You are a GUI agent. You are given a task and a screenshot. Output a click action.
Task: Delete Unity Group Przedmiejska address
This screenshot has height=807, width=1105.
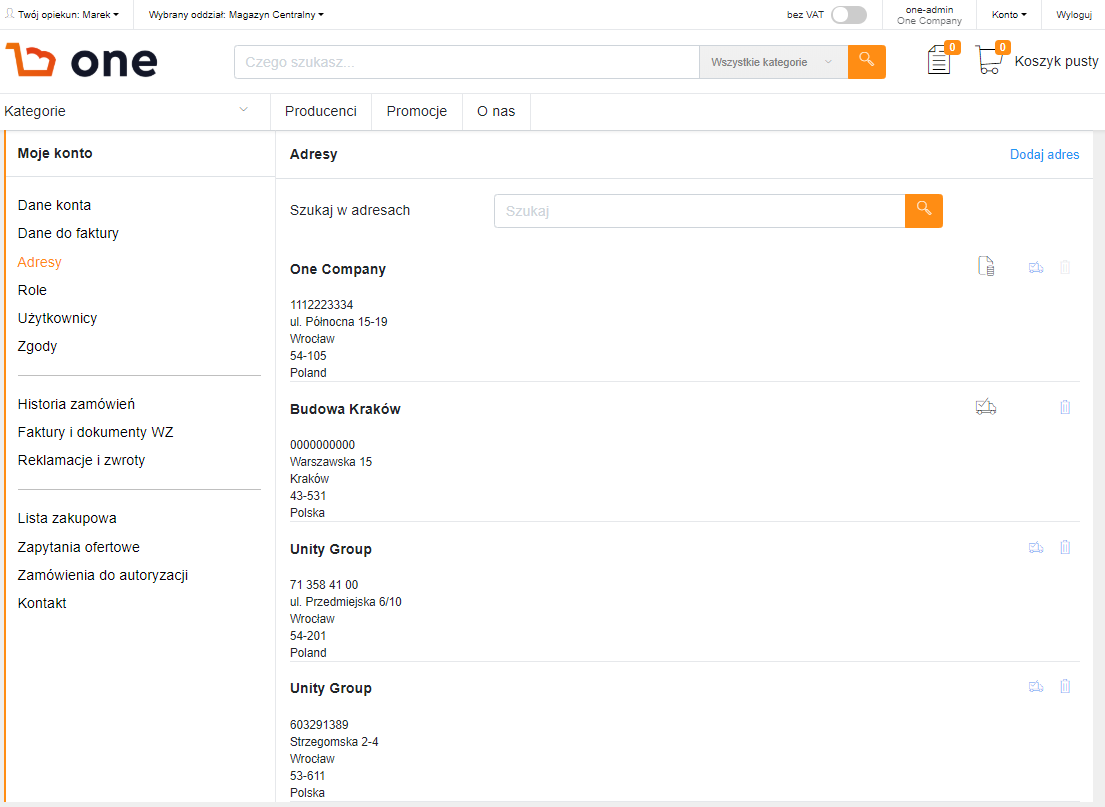1065,547
